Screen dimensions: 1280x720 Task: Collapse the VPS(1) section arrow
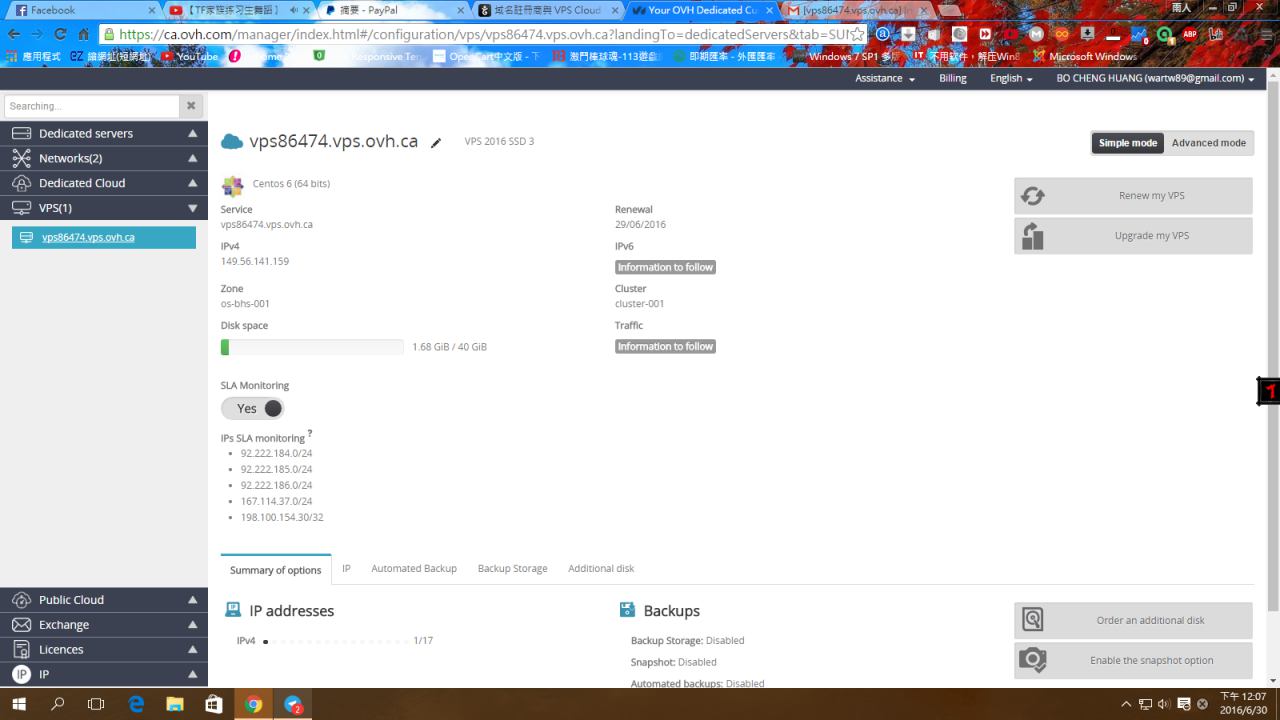(193, 208)
